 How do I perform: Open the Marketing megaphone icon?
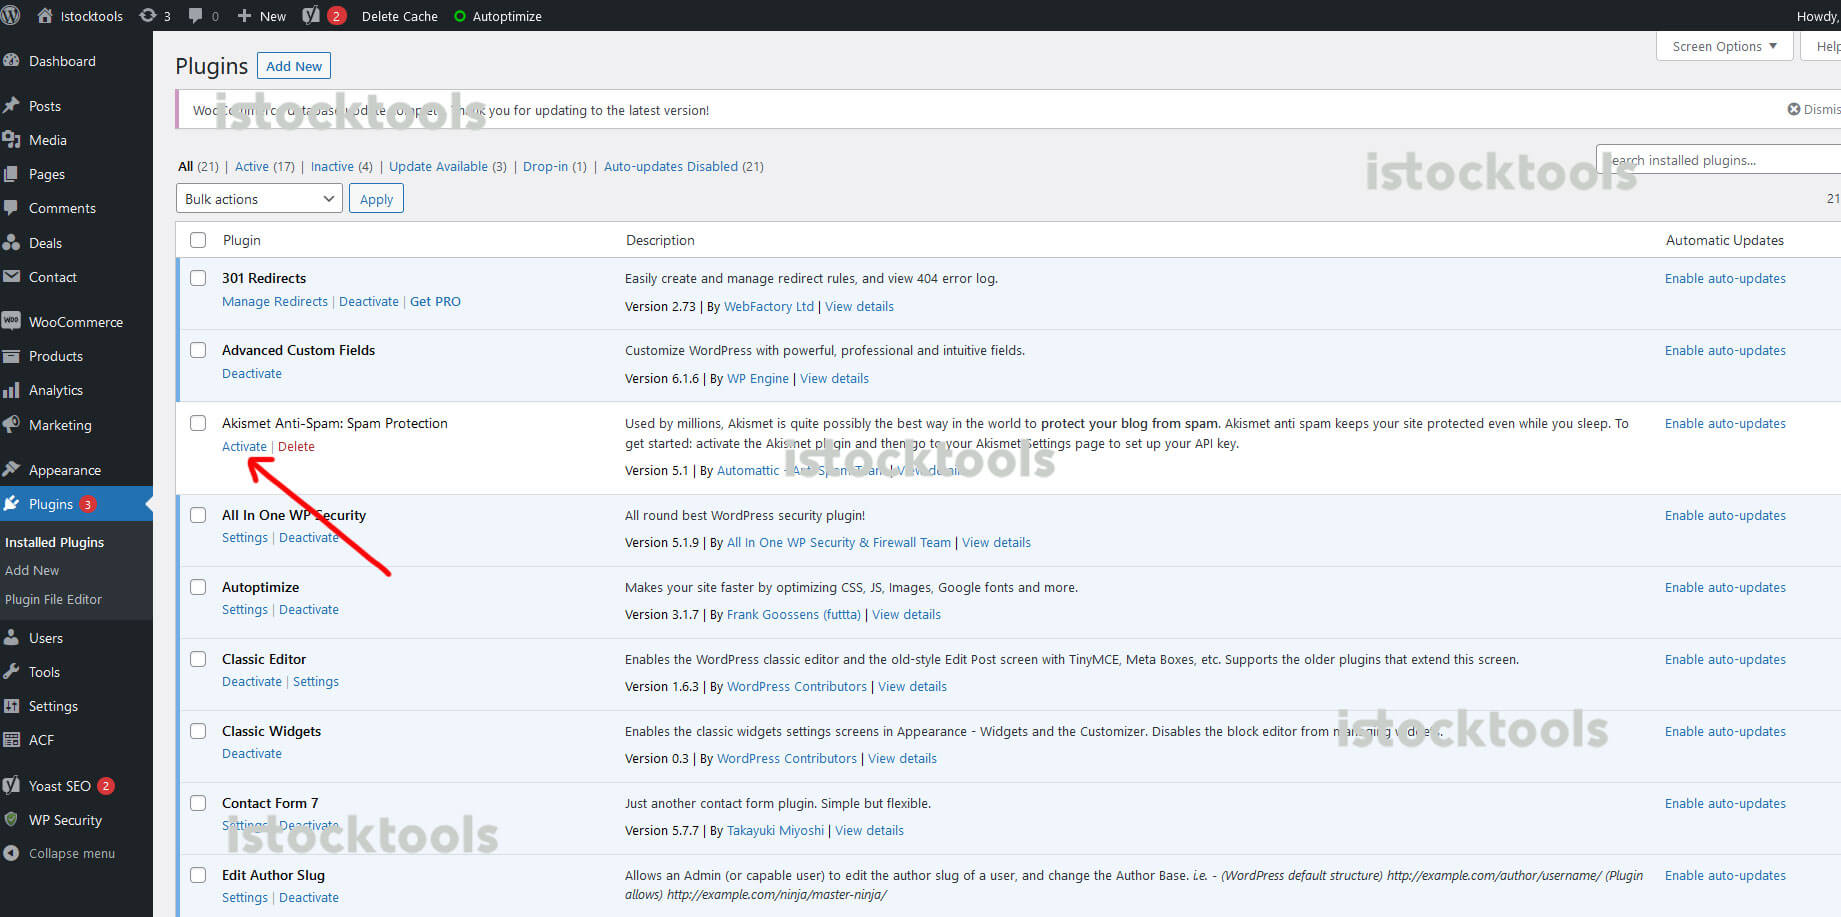click(x=11, y=425)
